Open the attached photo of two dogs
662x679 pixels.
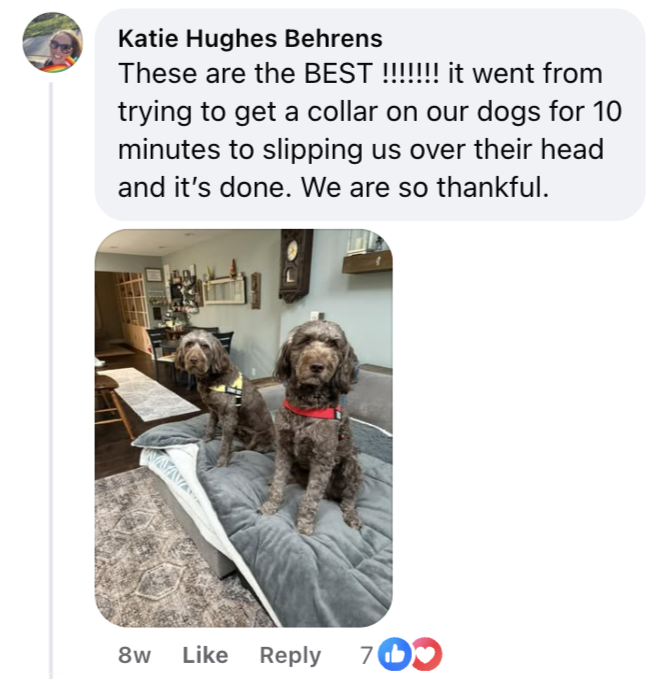[x=244, y=428]
